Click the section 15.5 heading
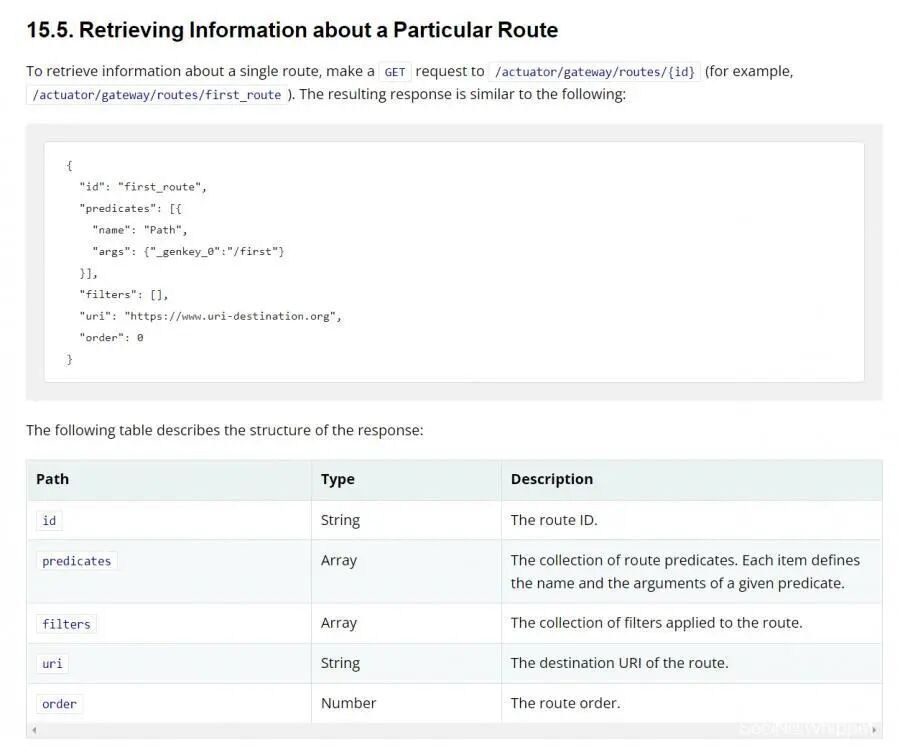 point(292,30)
